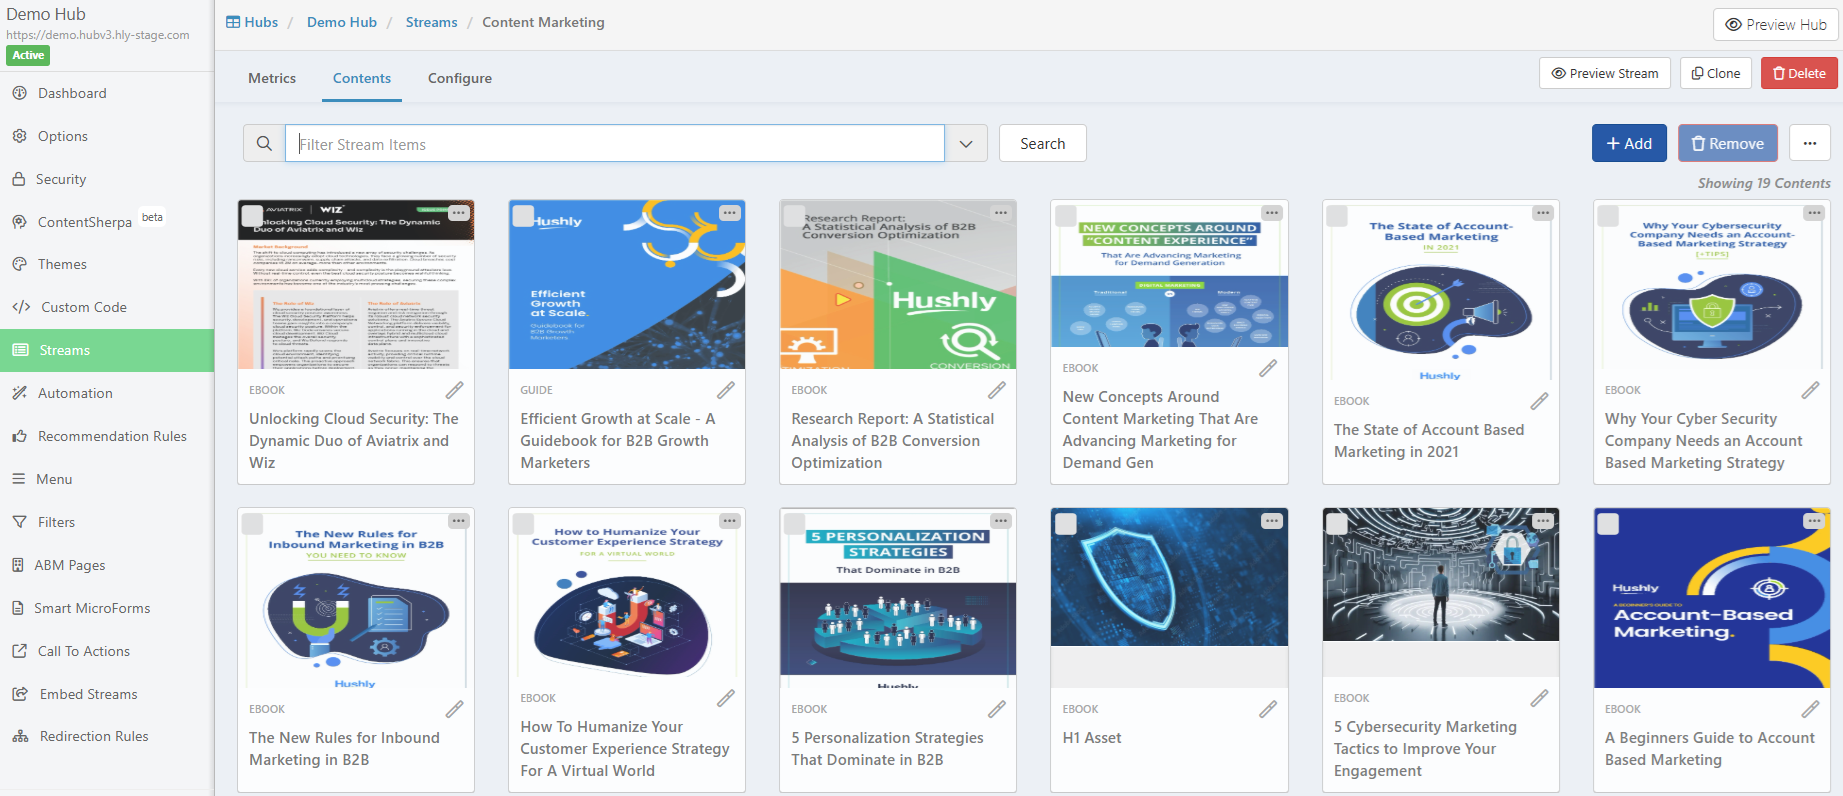This screenshot has width=1843, height=796.
Task: Select checkbox on Why Your Cybersecurity Company card
Action: coord(1608,216)
